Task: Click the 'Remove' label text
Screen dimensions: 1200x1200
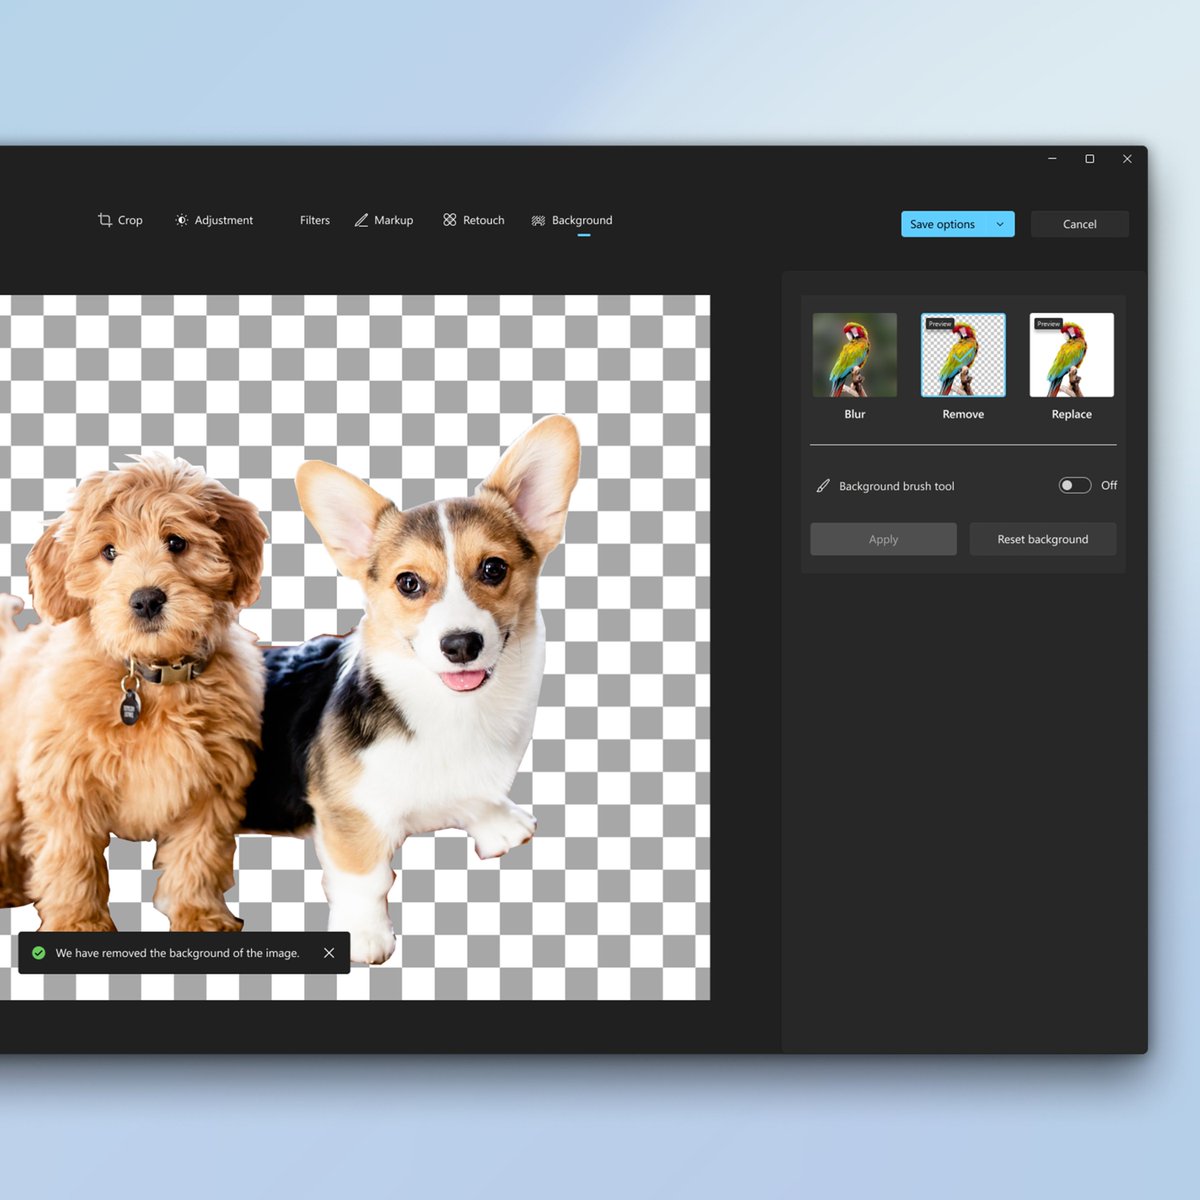Action: pos(963,414)
